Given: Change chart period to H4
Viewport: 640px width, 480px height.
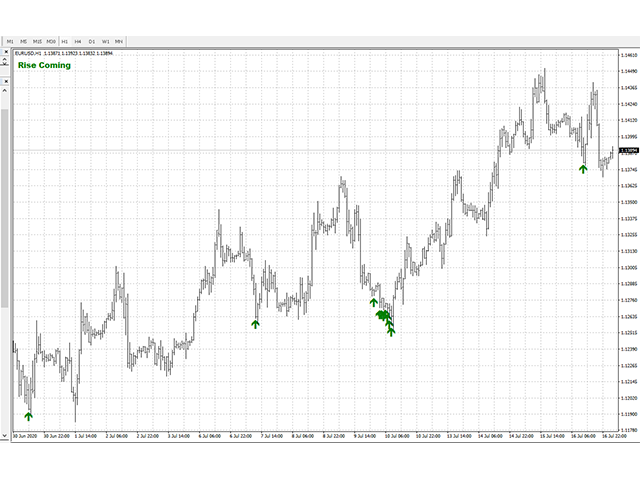Looking at the screenshot, I should coord(78,41).
